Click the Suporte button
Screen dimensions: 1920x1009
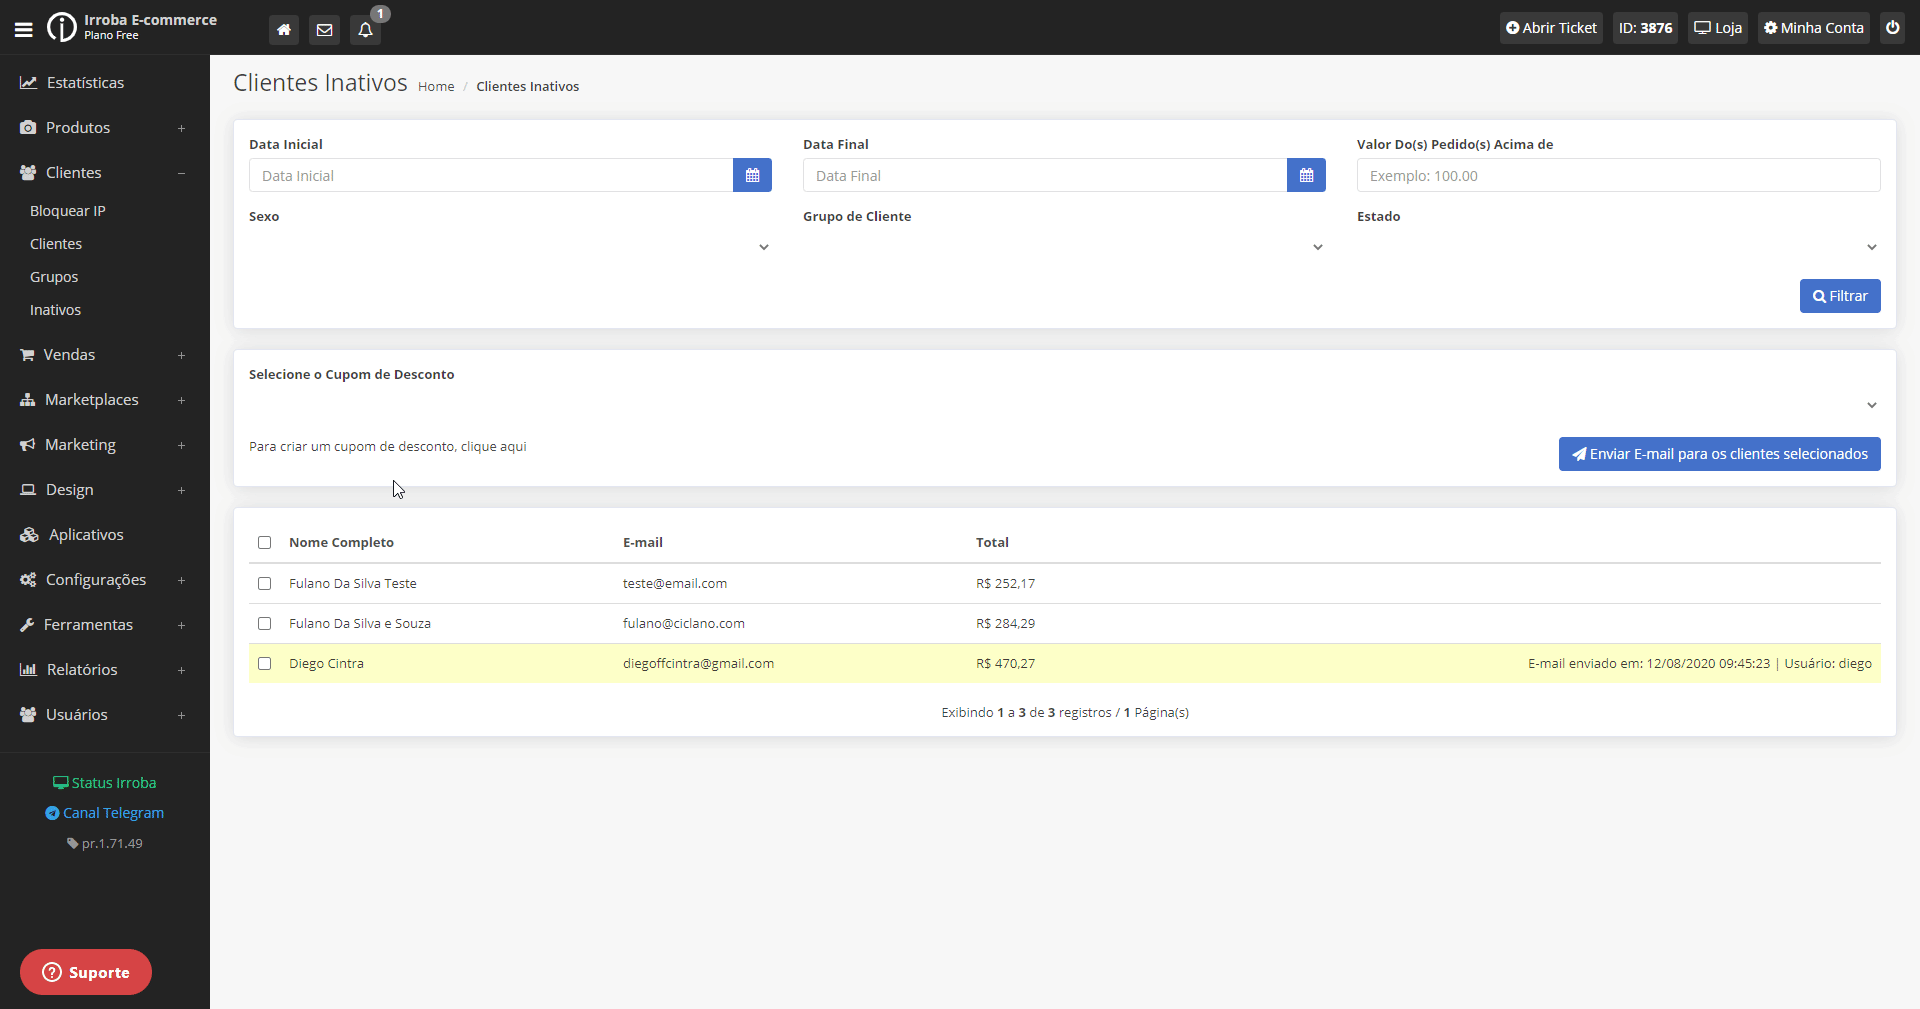coord(86,972)
